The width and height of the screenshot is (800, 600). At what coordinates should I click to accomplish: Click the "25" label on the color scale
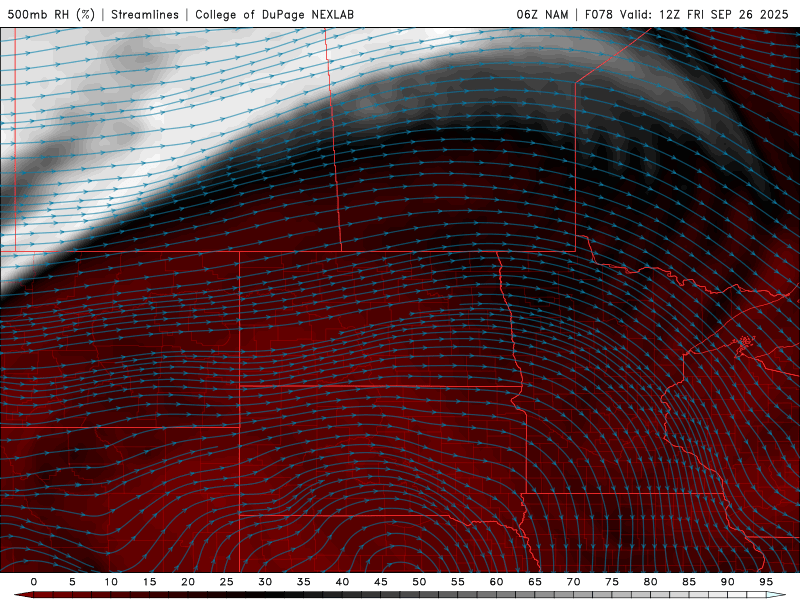227,582
